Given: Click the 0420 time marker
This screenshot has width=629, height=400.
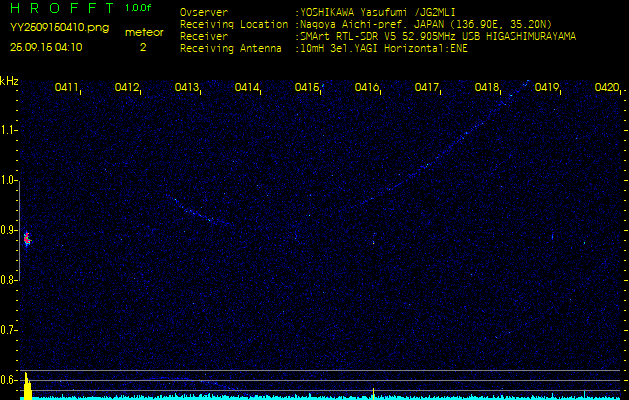Looking at the screenshot, I should tap(606, 88).
